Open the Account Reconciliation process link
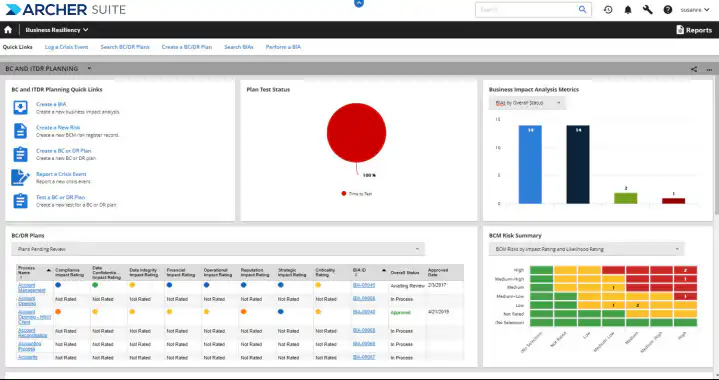The height and width of the screenshot is (380, 719). [33, 333]
